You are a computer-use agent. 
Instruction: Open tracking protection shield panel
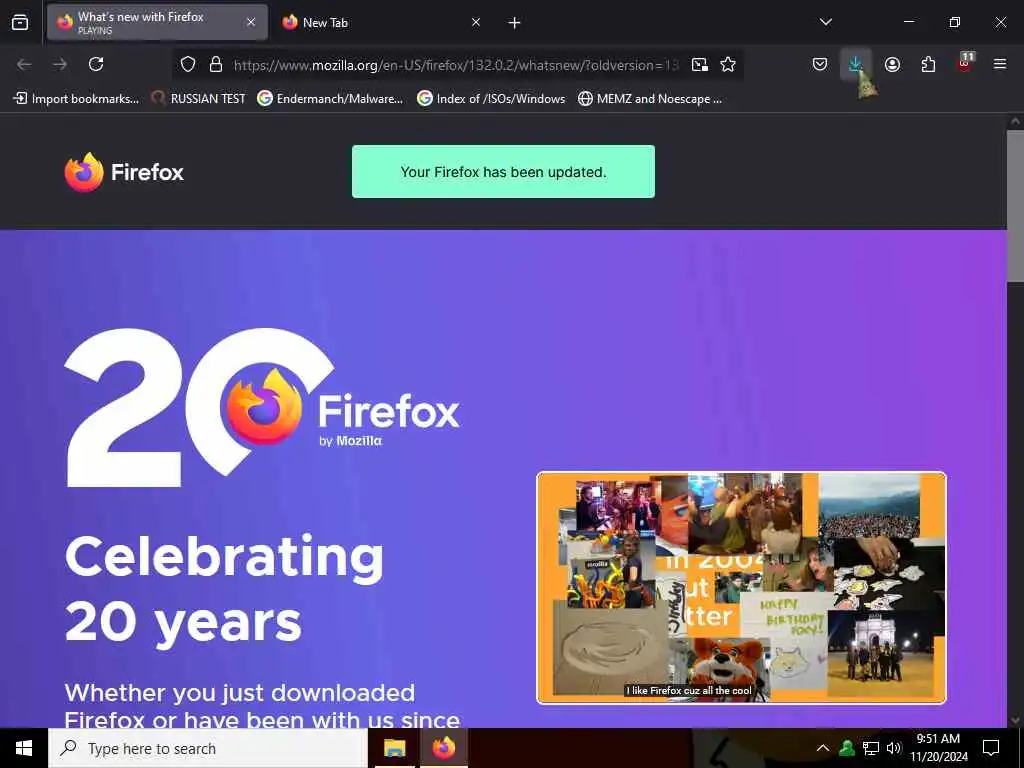pyautogui.click(x=188, y=65)
